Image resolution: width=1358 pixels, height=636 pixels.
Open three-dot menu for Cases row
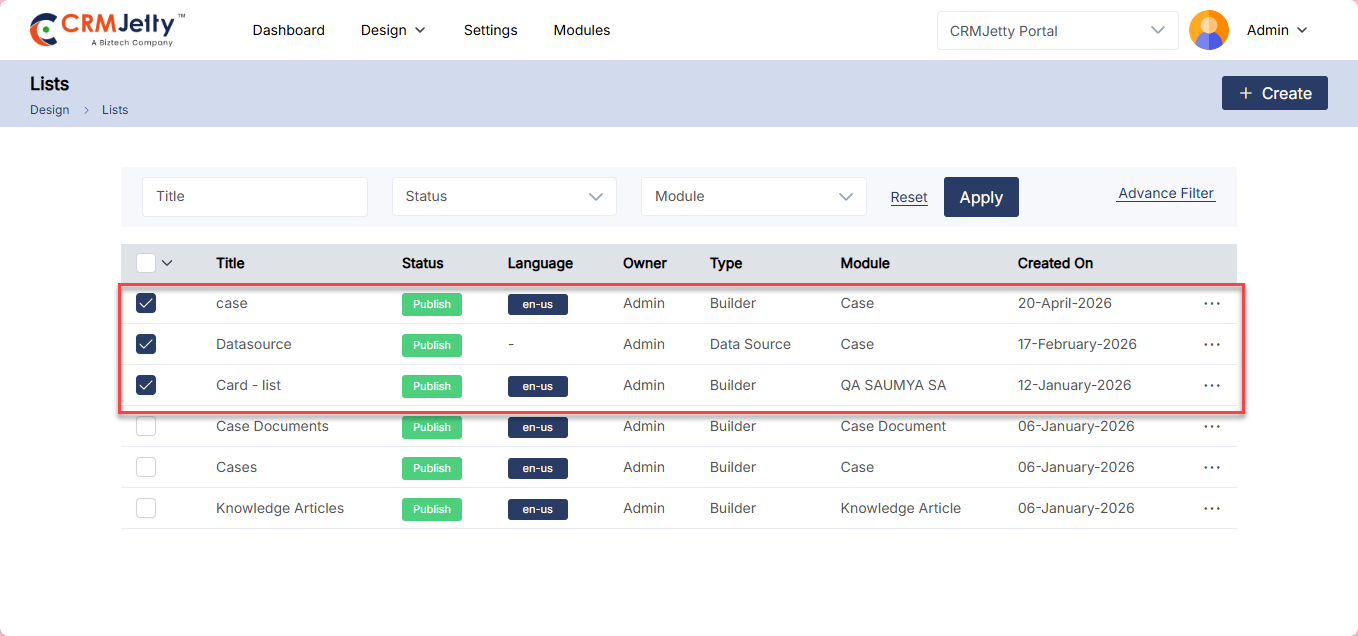(1211, 468)
